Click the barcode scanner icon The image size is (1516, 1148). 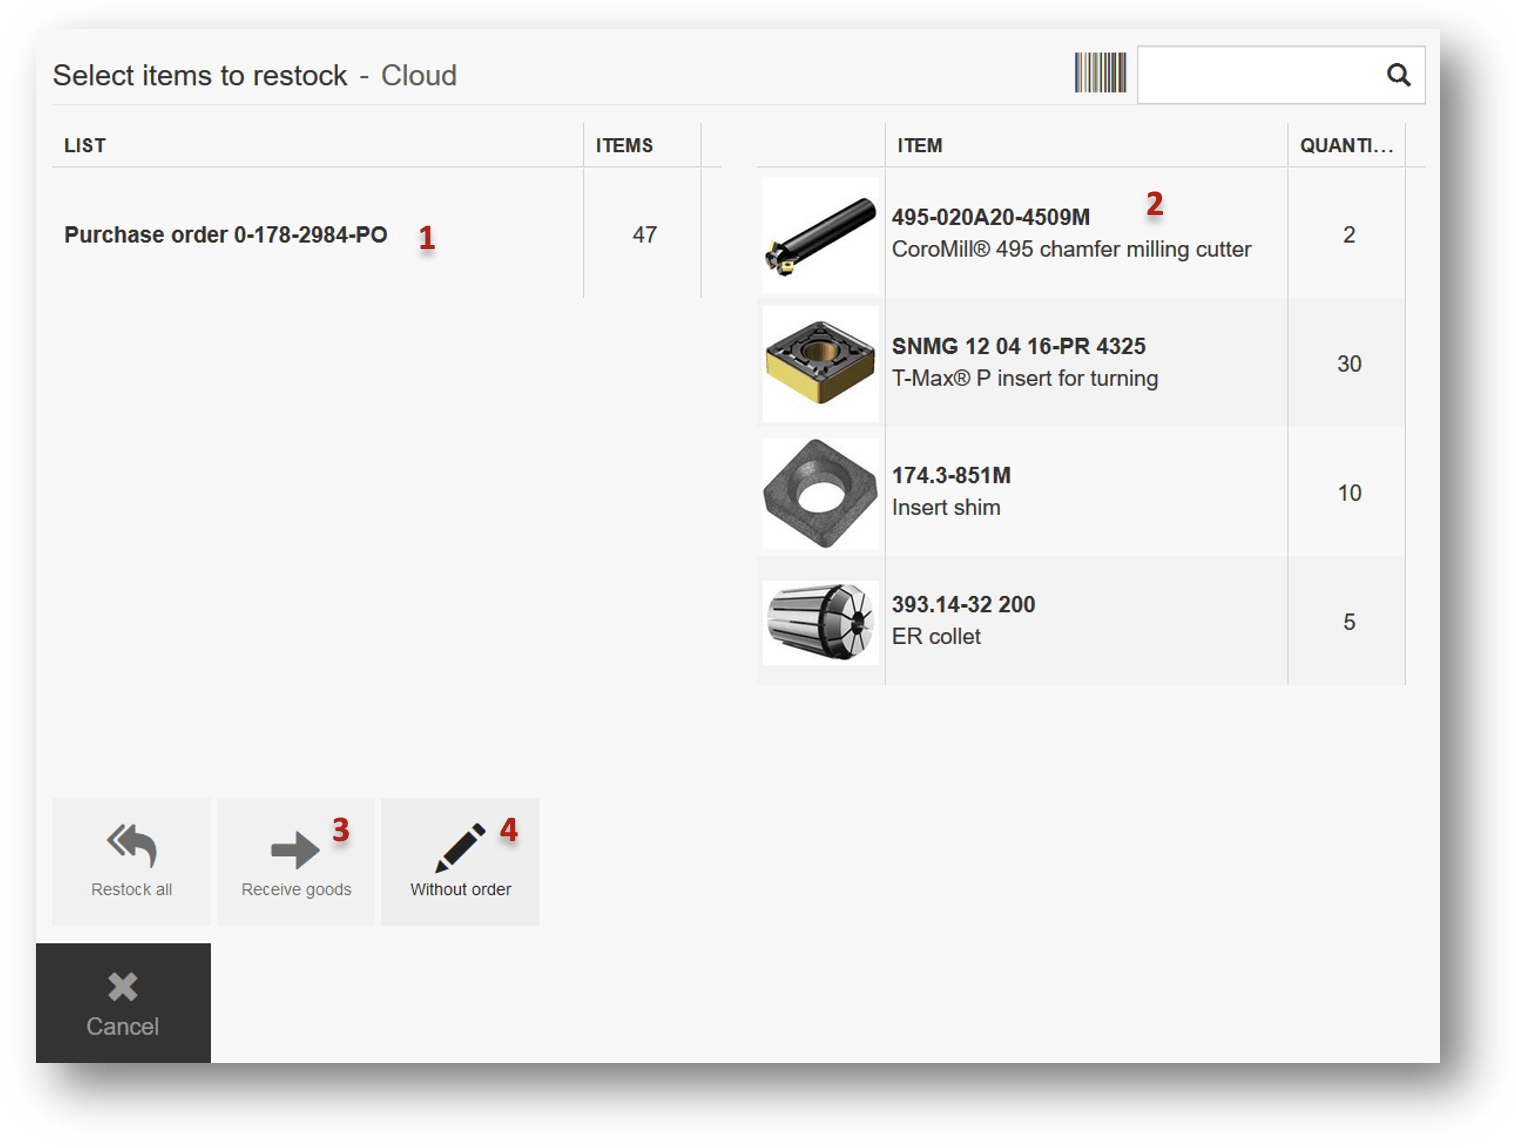[x=1100, y=74]
